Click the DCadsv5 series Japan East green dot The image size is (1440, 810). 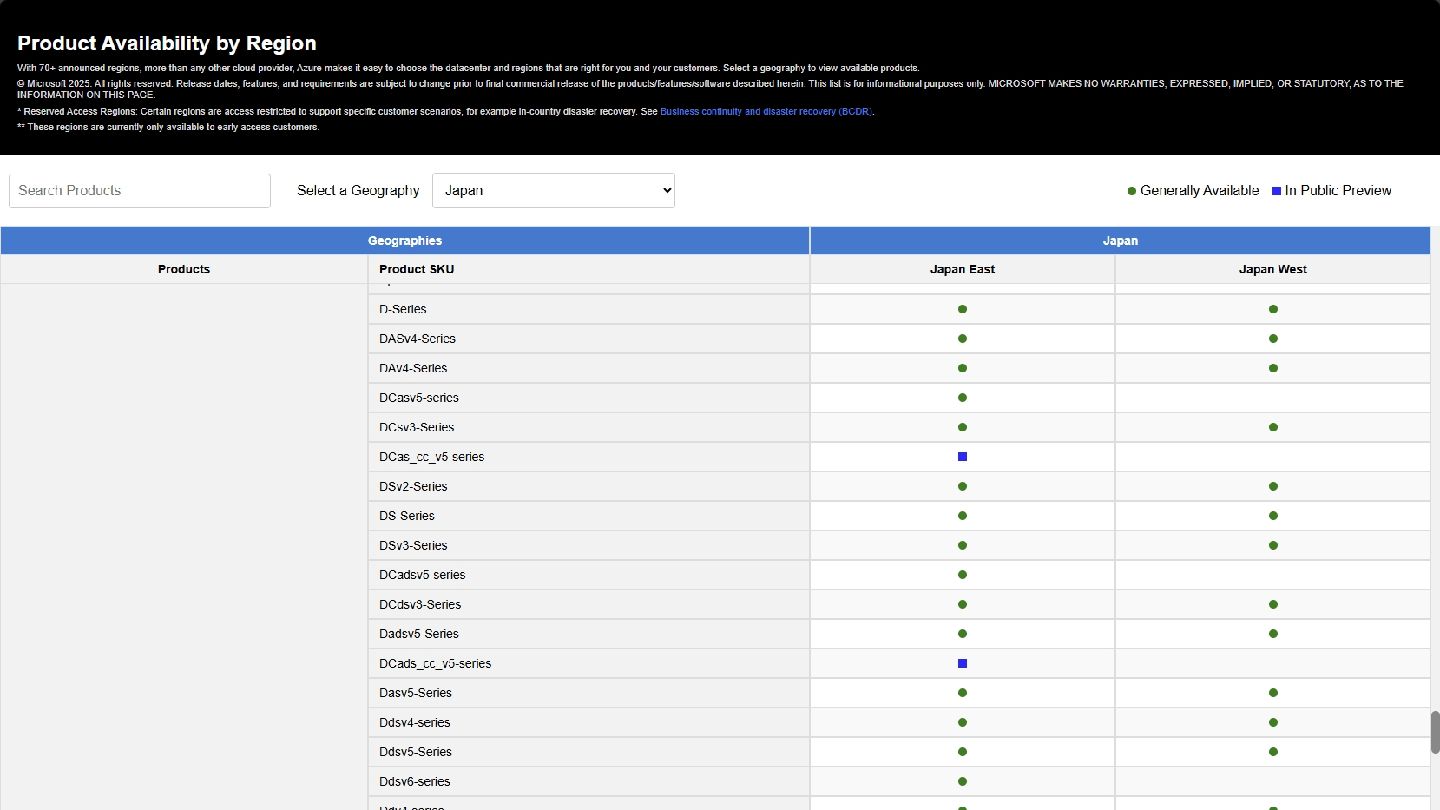pyautogui.click(x=962, y=575)
